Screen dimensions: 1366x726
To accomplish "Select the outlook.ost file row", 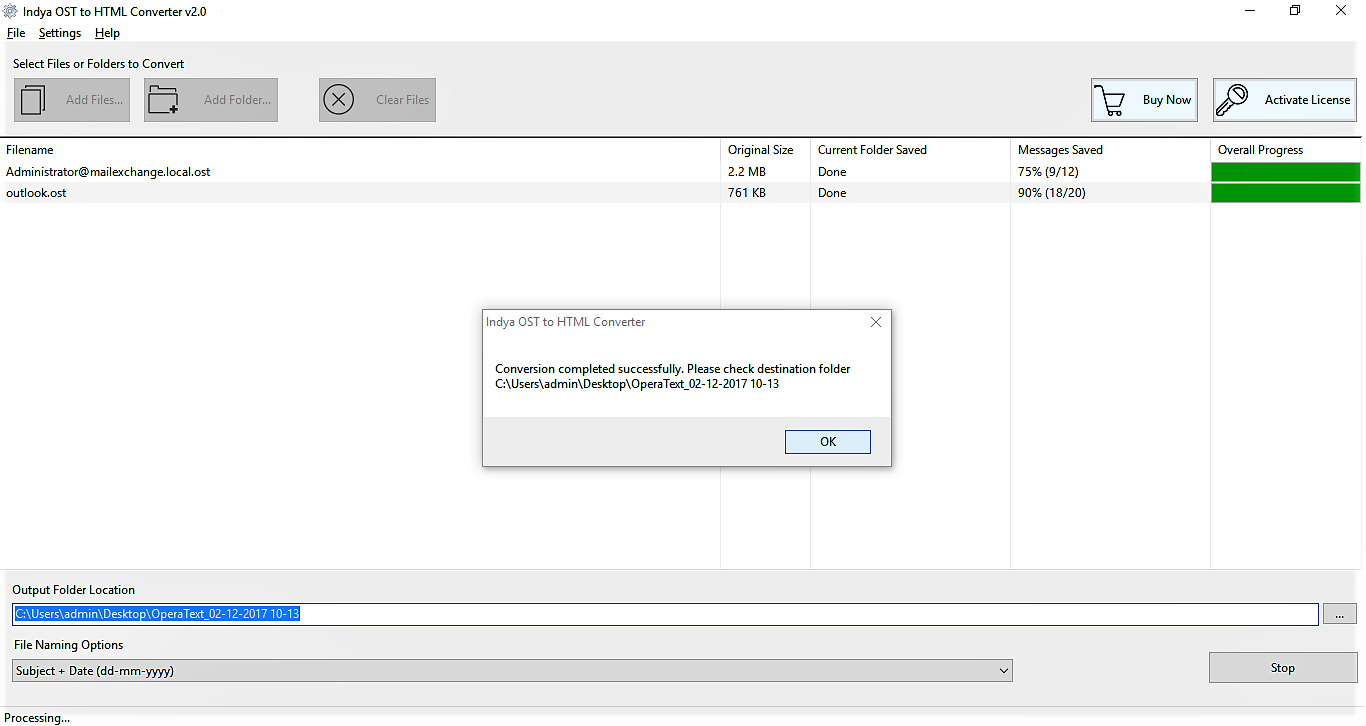I will pyautogui.click(x=681, y=193).
